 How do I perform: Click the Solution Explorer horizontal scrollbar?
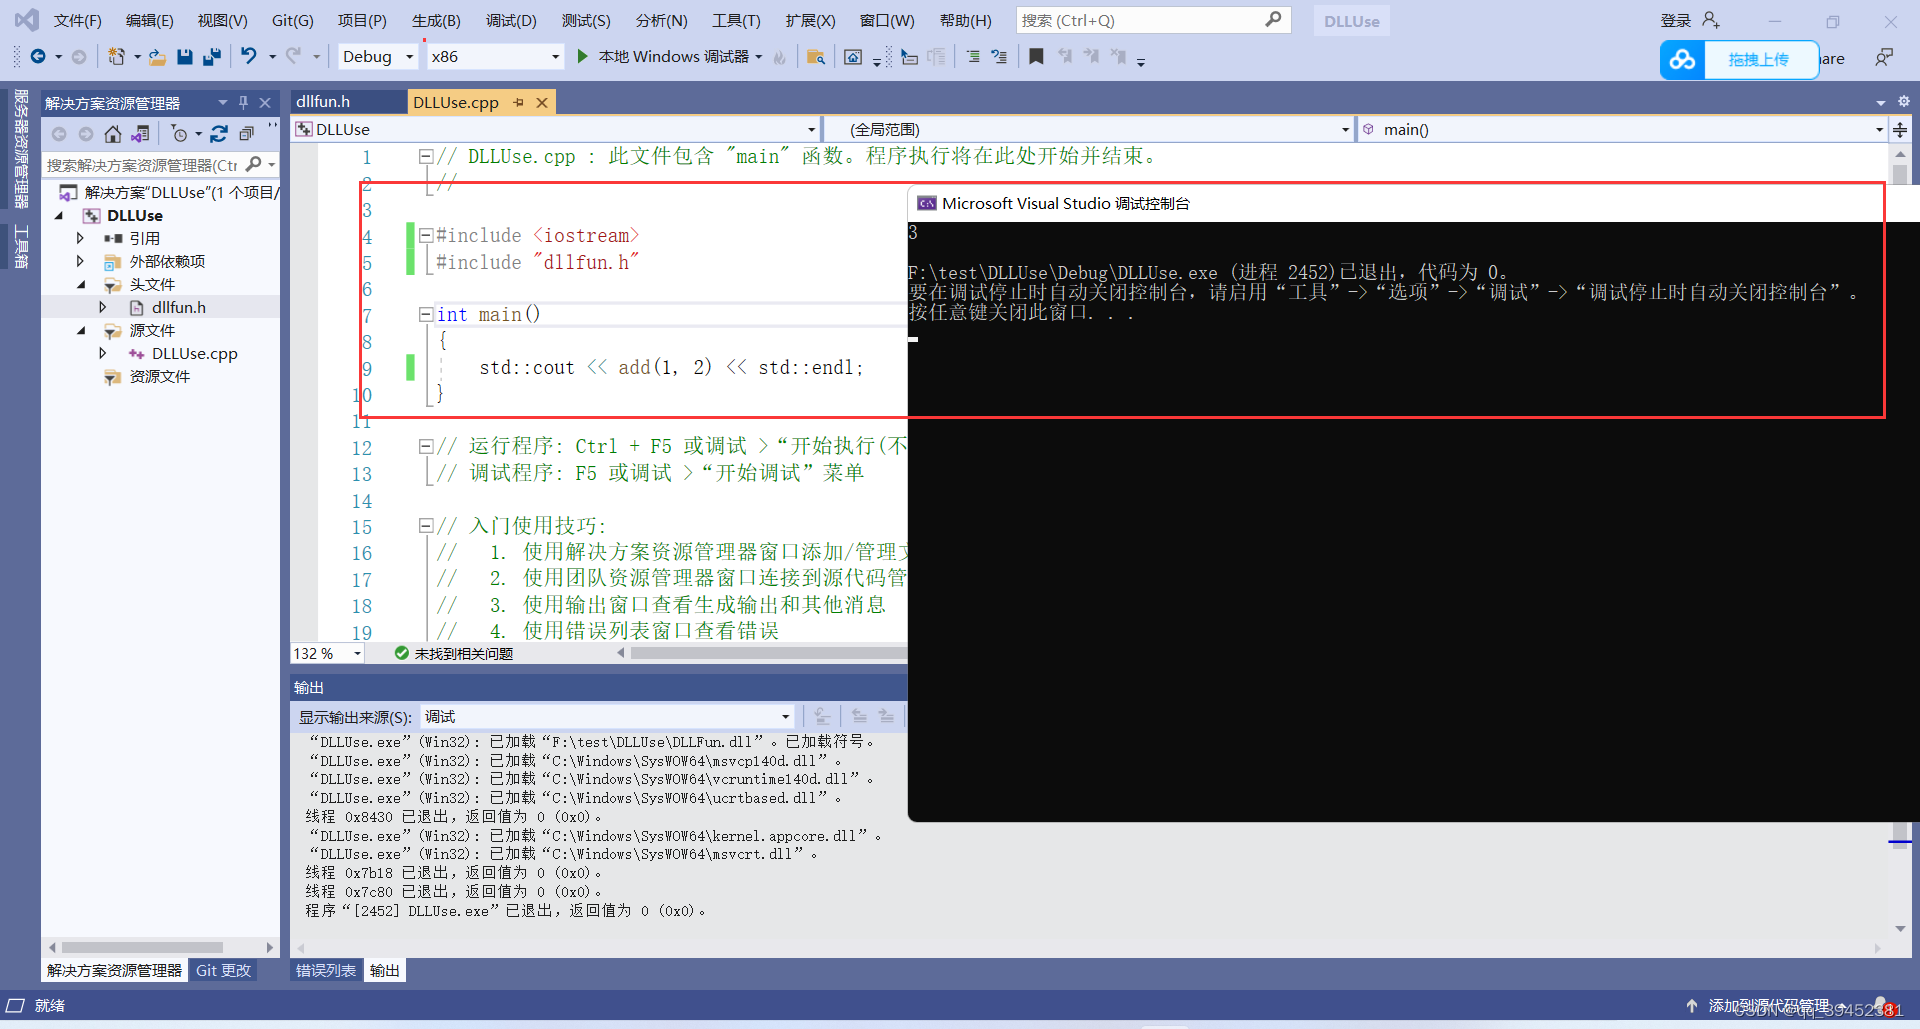point(142,947)
